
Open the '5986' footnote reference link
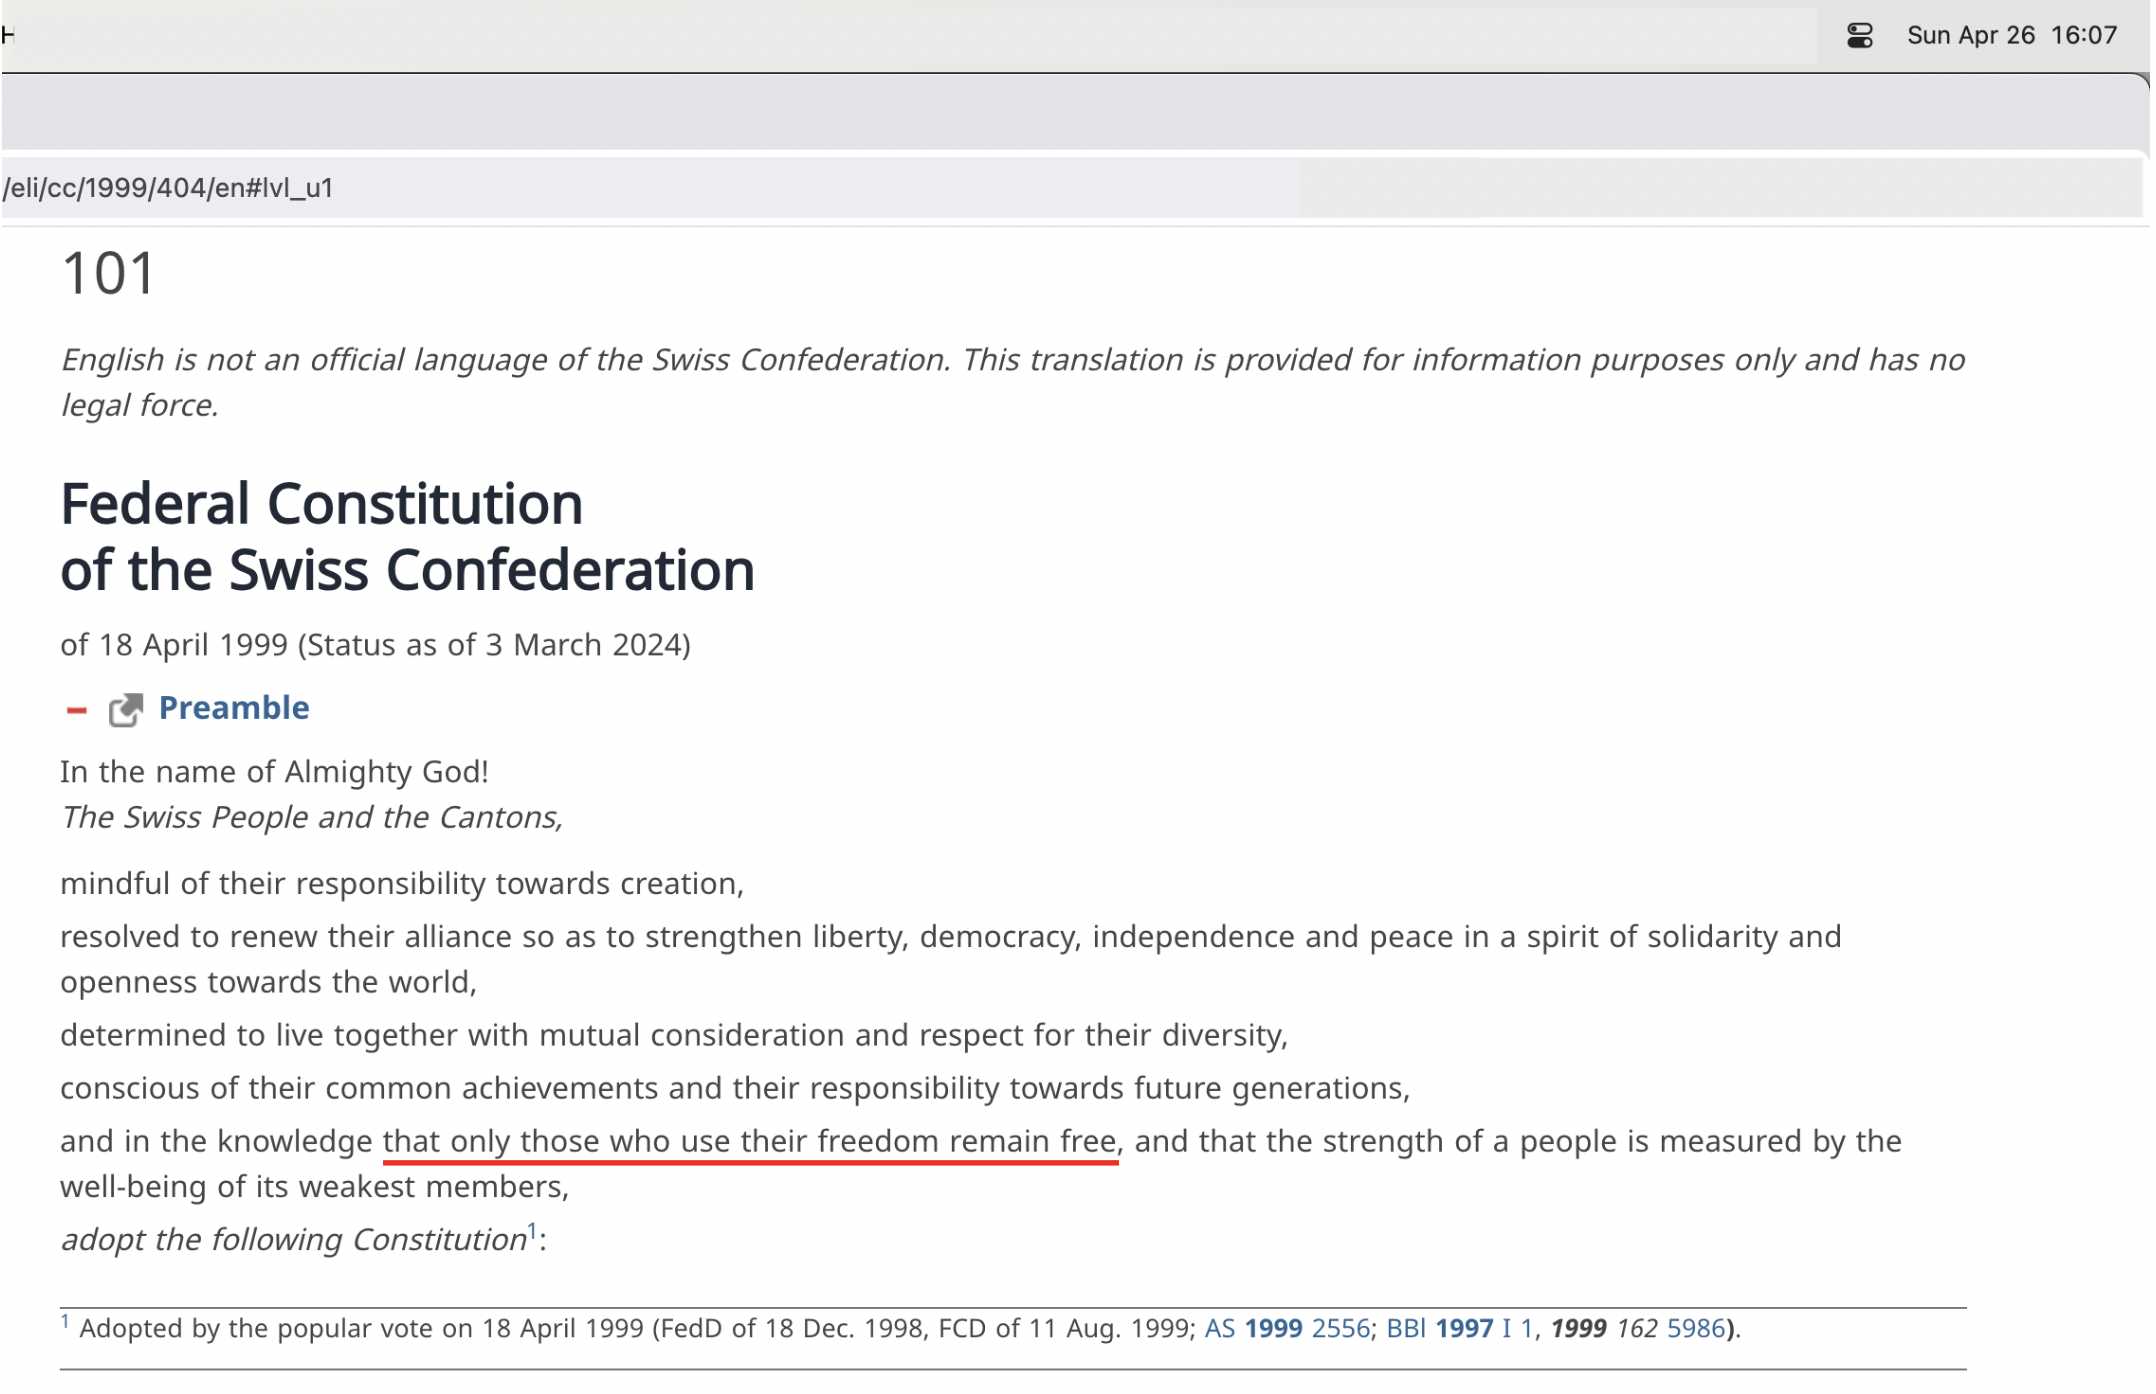(x=1695, y=1328)
